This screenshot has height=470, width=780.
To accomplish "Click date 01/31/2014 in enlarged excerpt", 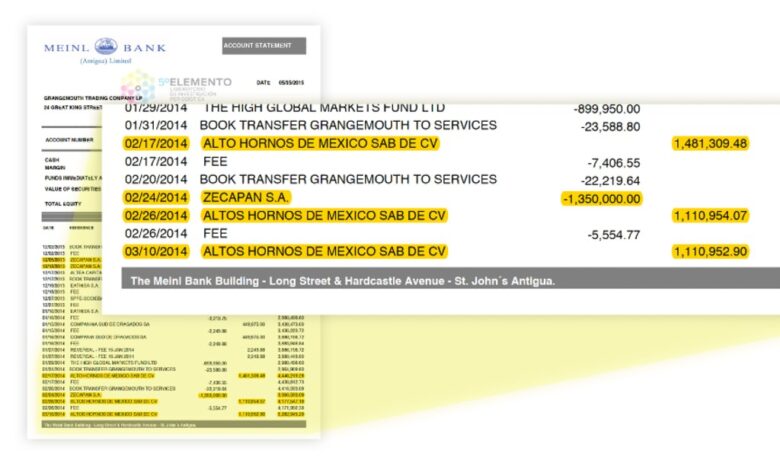I will [x=156, y=125].
